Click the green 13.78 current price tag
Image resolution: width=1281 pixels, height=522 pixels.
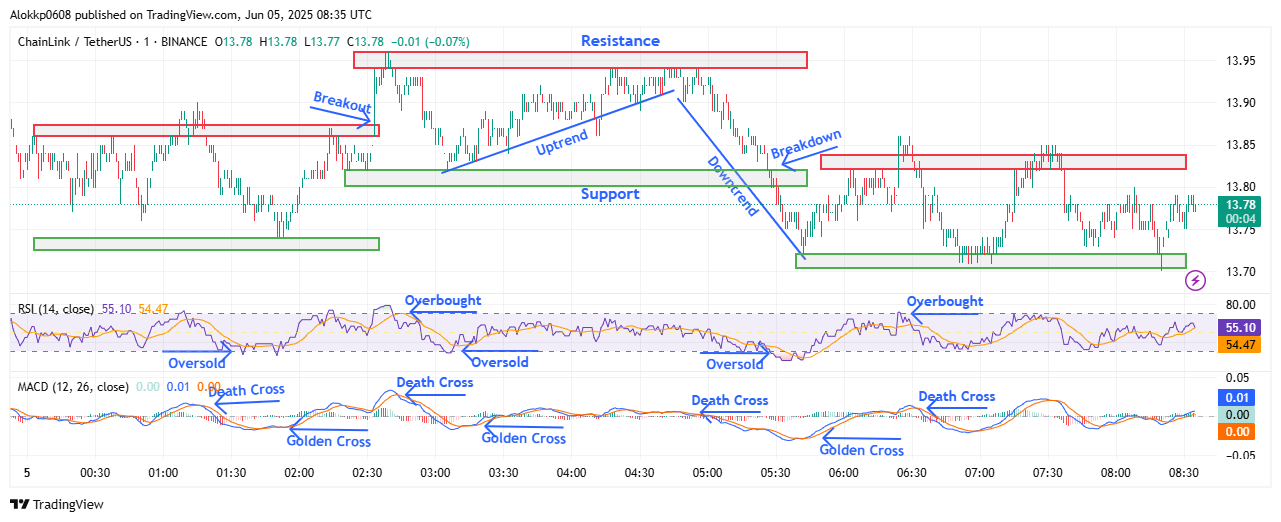point(1238,212)
